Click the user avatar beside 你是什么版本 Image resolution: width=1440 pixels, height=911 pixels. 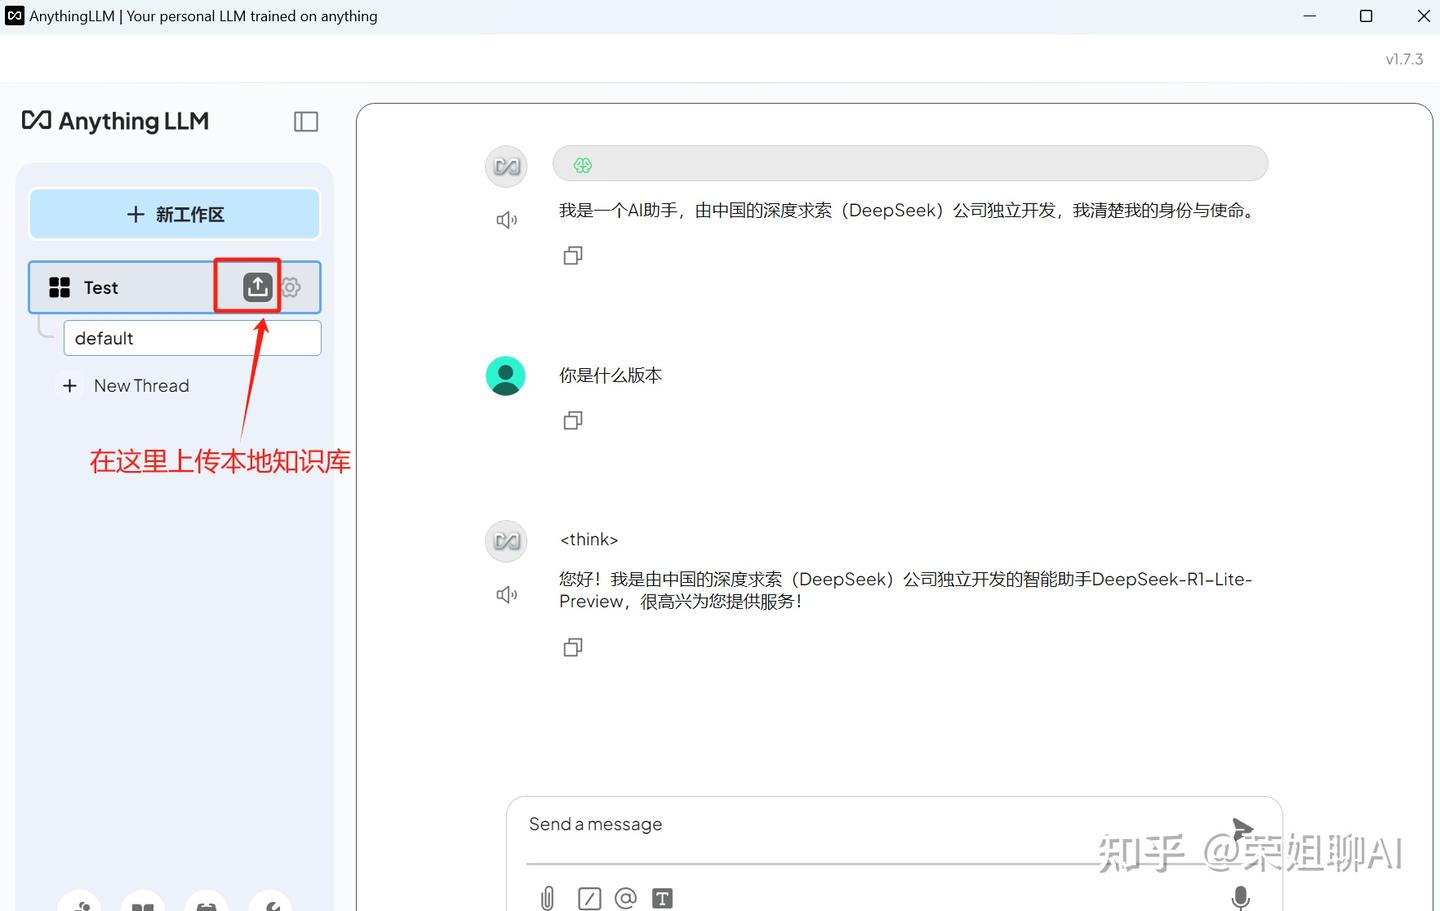click(505, 376)
